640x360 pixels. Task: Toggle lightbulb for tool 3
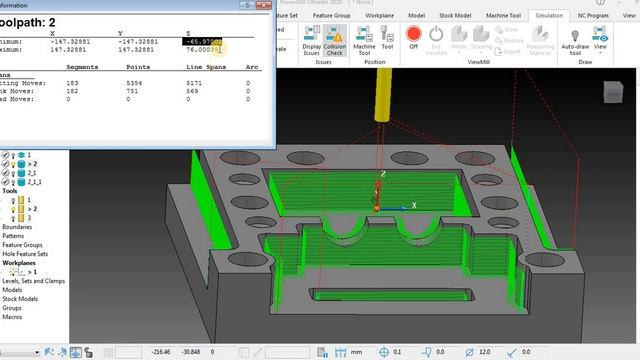(13, 218)
